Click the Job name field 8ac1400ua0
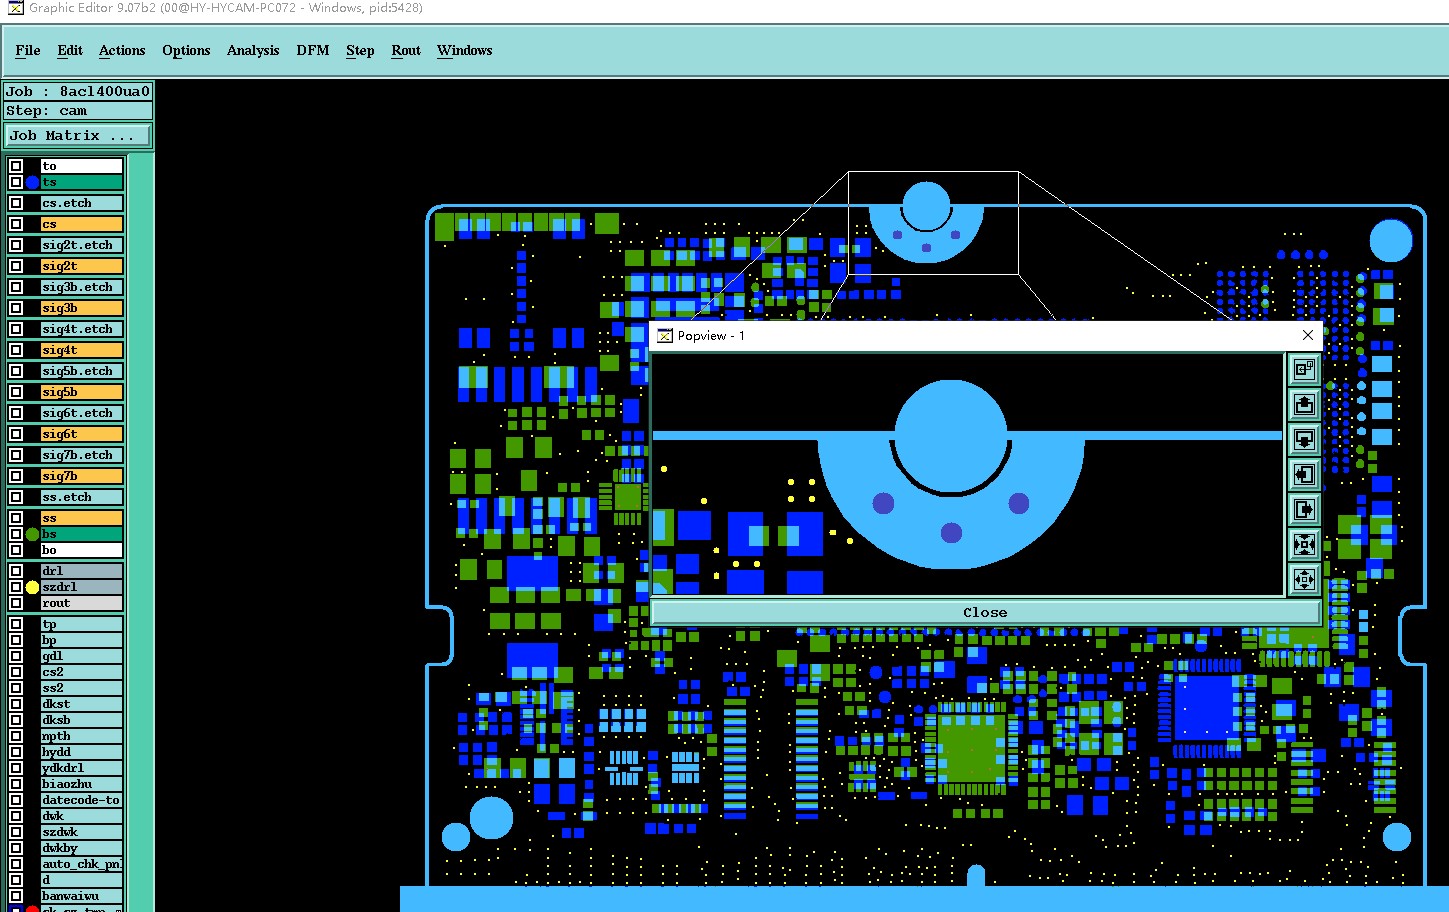This screenshot has width=1449, height=912. point(78,91)
